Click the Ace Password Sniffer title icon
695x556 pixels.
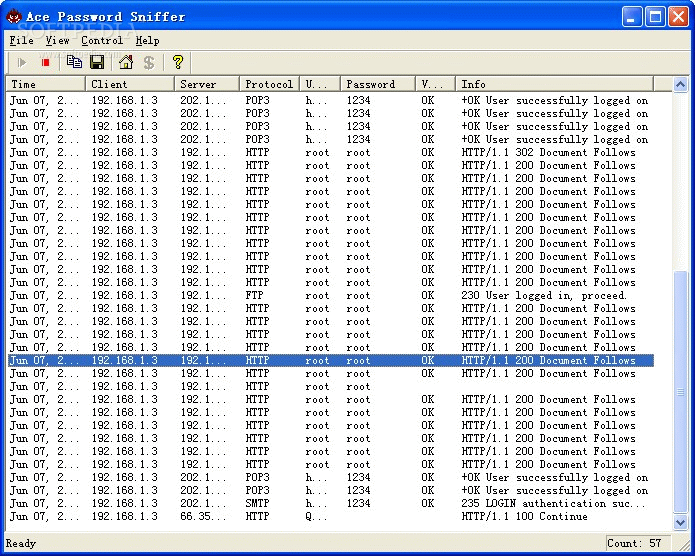(x=14, y=17)
